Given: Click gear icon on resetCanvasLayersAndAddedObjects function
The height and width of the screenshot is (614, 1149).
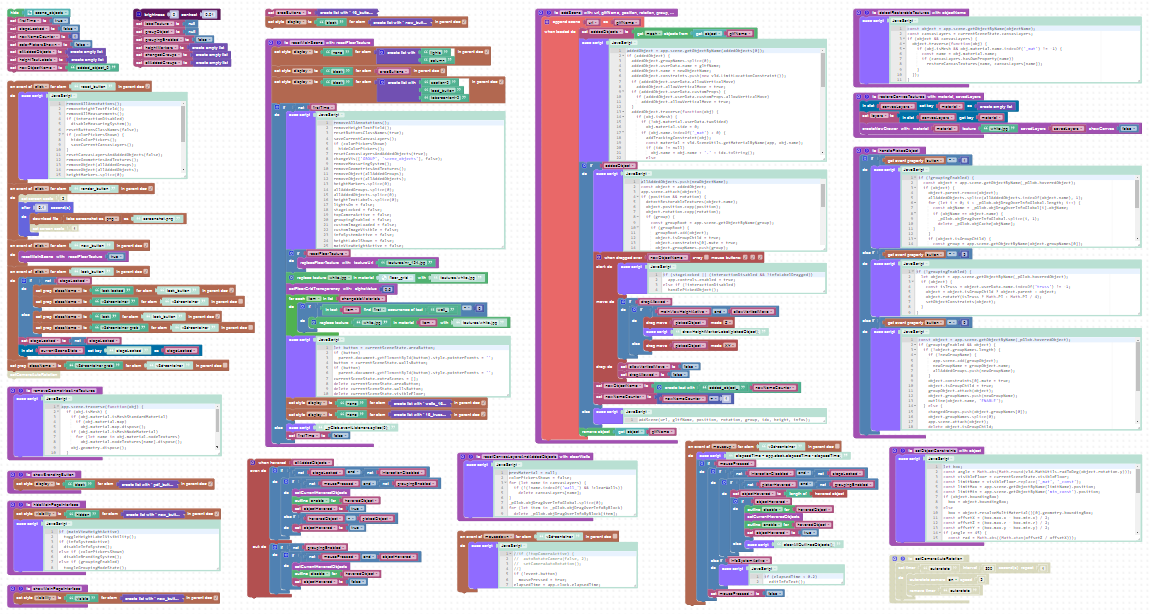Looking at the screenshot, I should coord(462,456).
